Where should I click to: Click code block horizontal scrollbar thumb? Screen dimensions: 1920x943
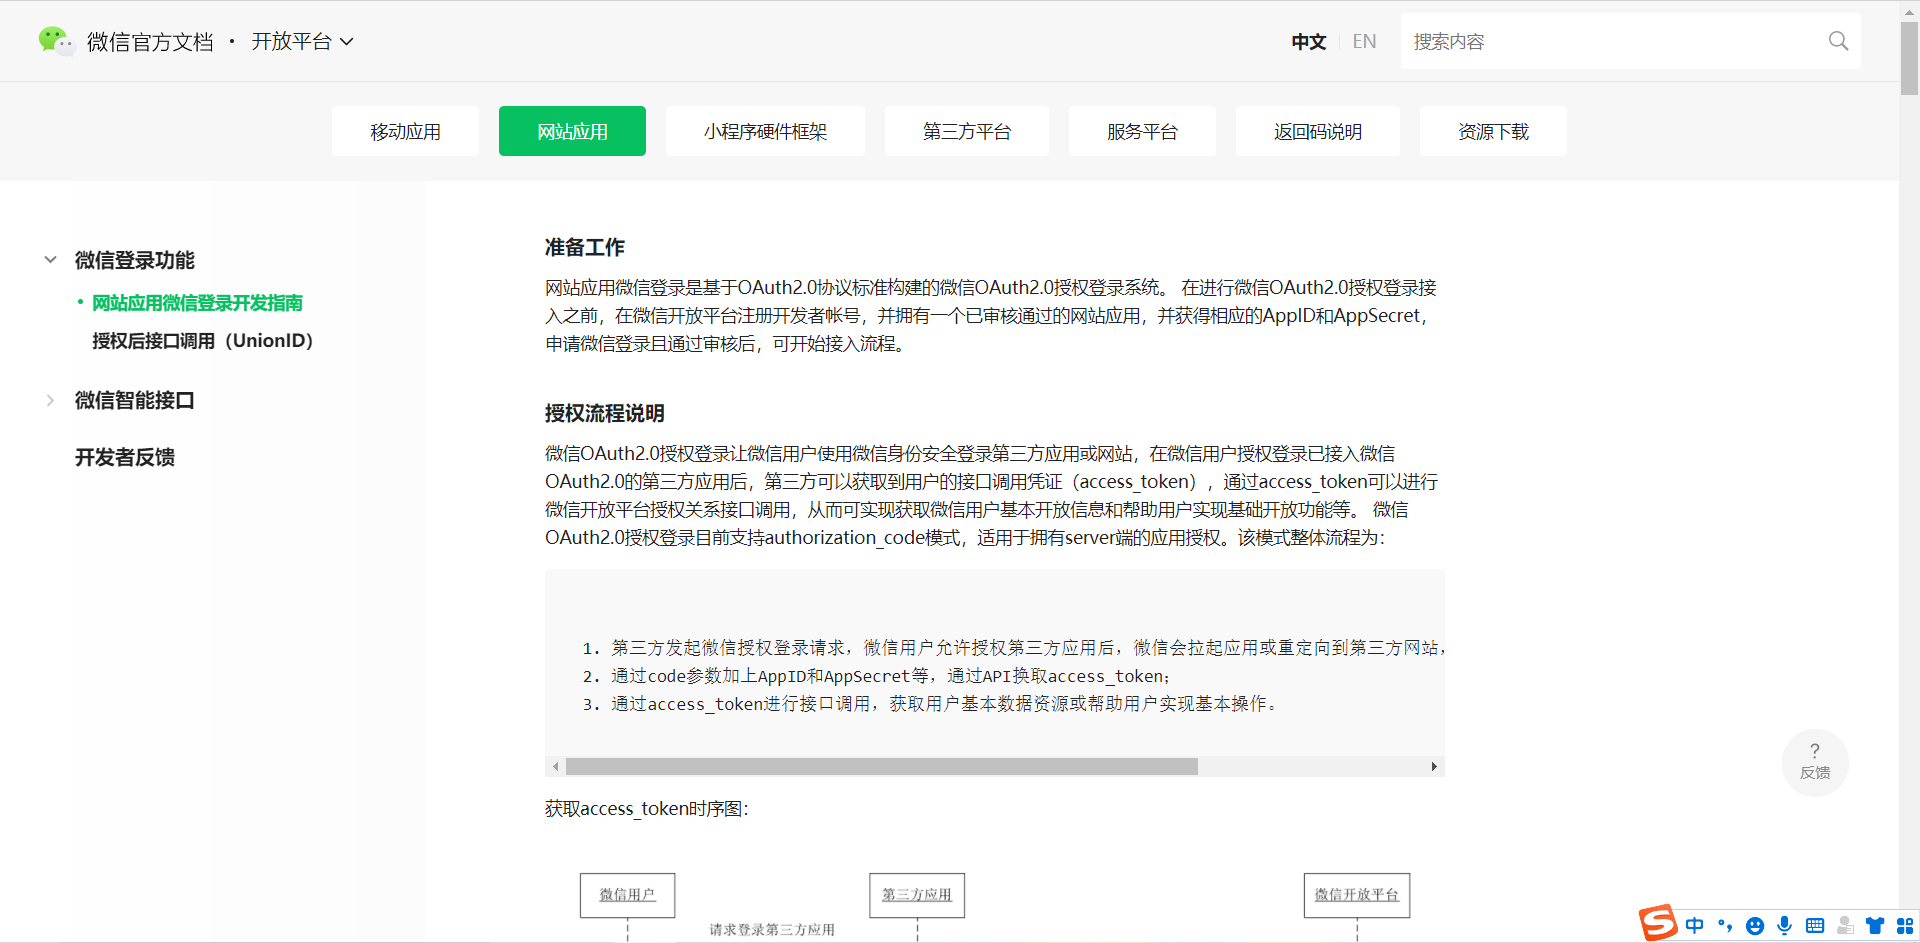882,766
